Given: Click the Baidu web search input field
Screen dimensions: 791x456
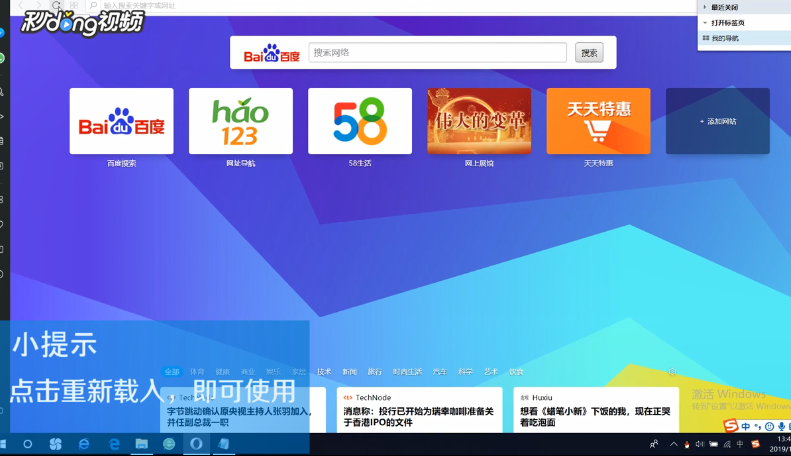Looking at the screenshot, I should coord(437,52).
